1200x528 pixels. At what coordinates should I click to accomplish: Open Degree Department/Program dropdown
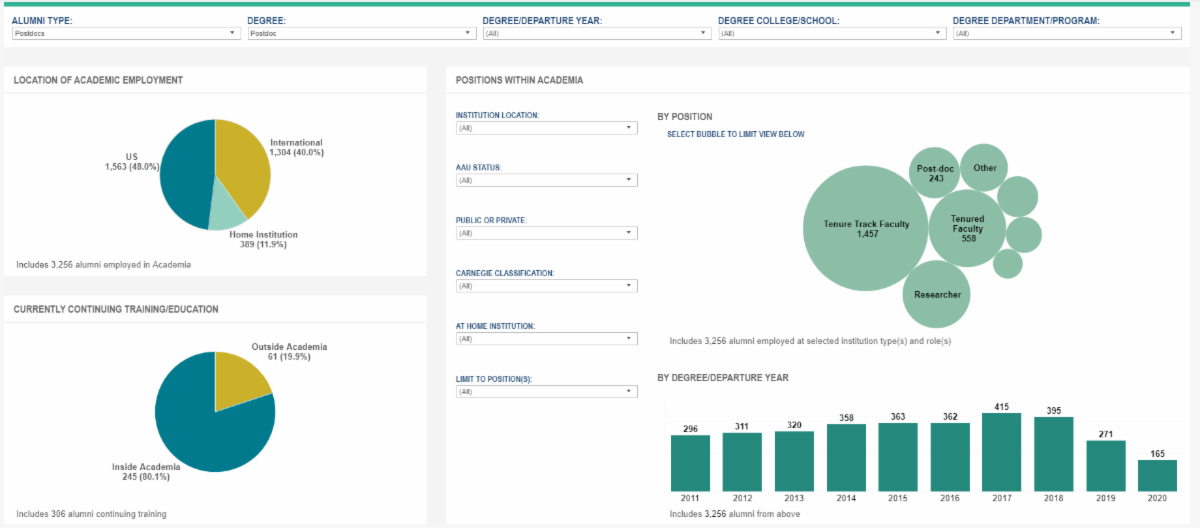click(1067, 33)
